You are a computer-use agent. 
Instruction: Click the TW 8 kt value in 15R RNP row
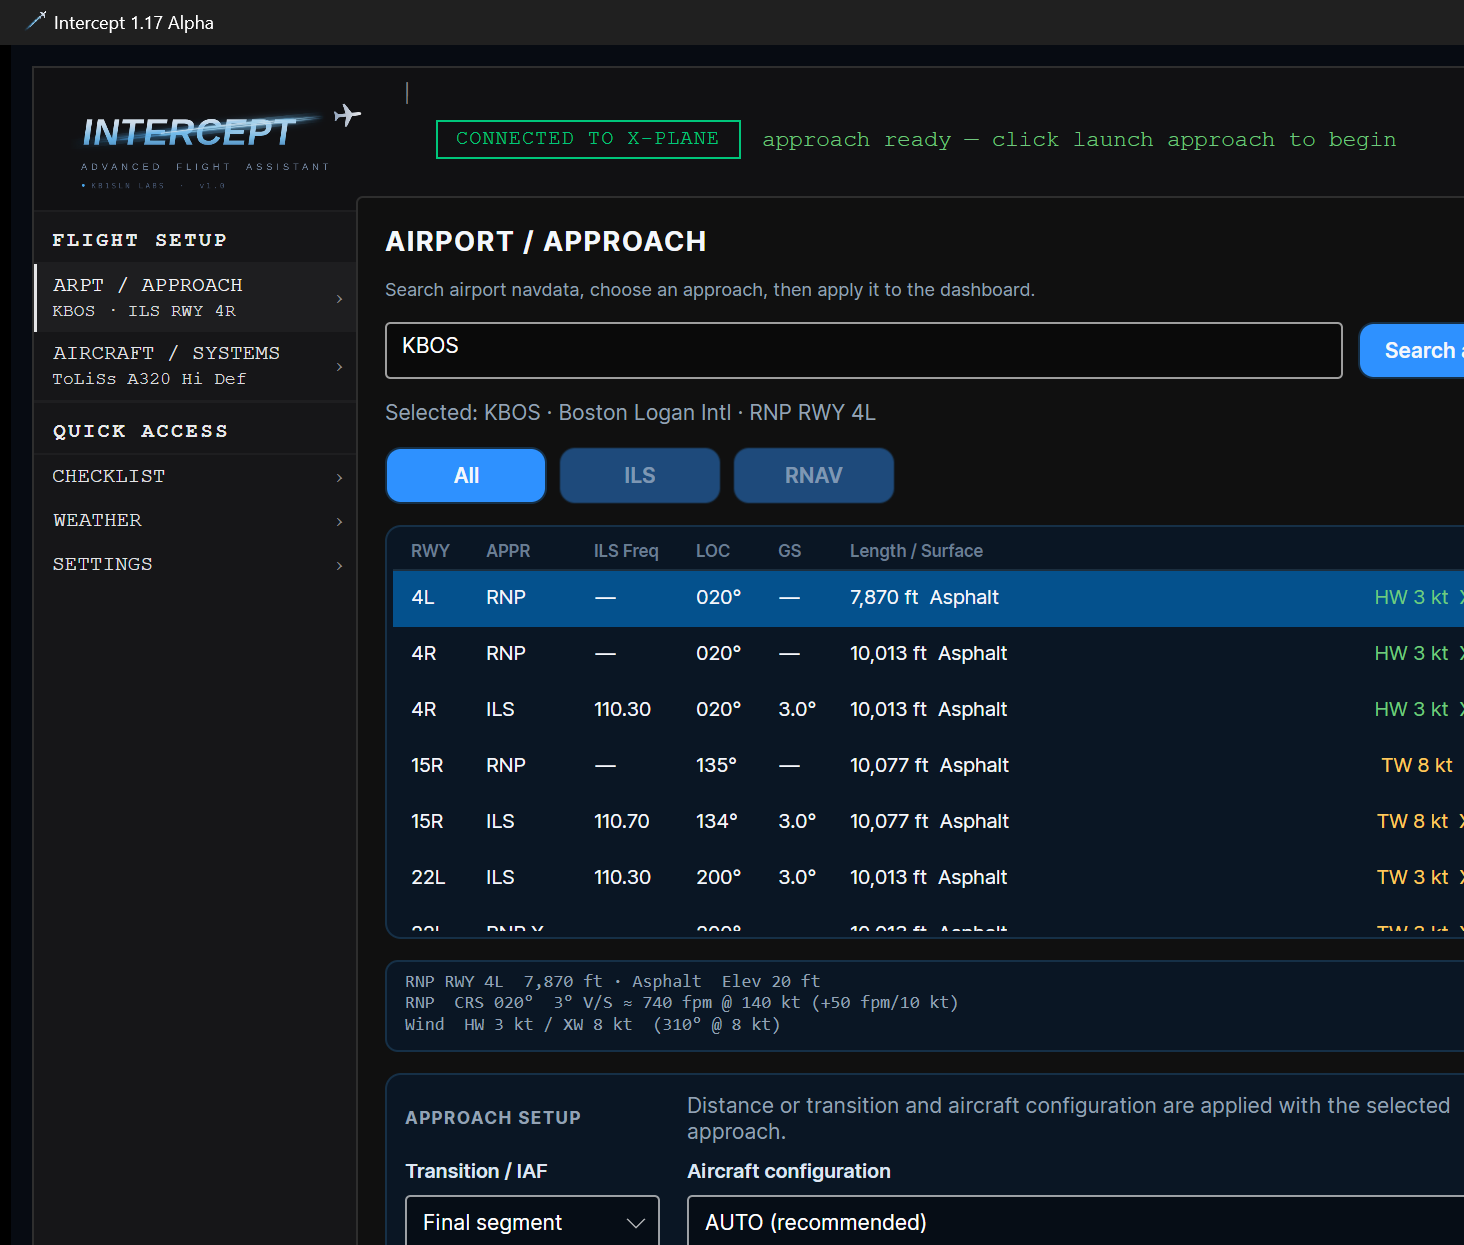pos(1416,765)
